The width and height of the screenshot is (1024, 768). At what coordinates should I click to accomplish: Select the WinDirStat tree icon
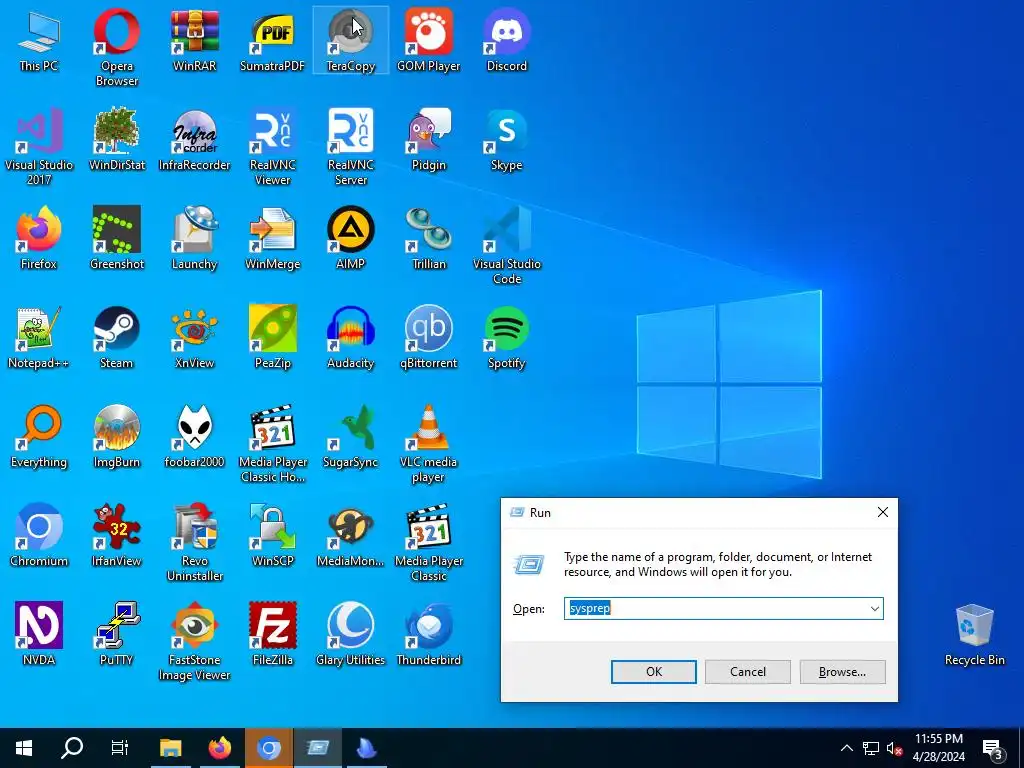[x=117, y=140]
